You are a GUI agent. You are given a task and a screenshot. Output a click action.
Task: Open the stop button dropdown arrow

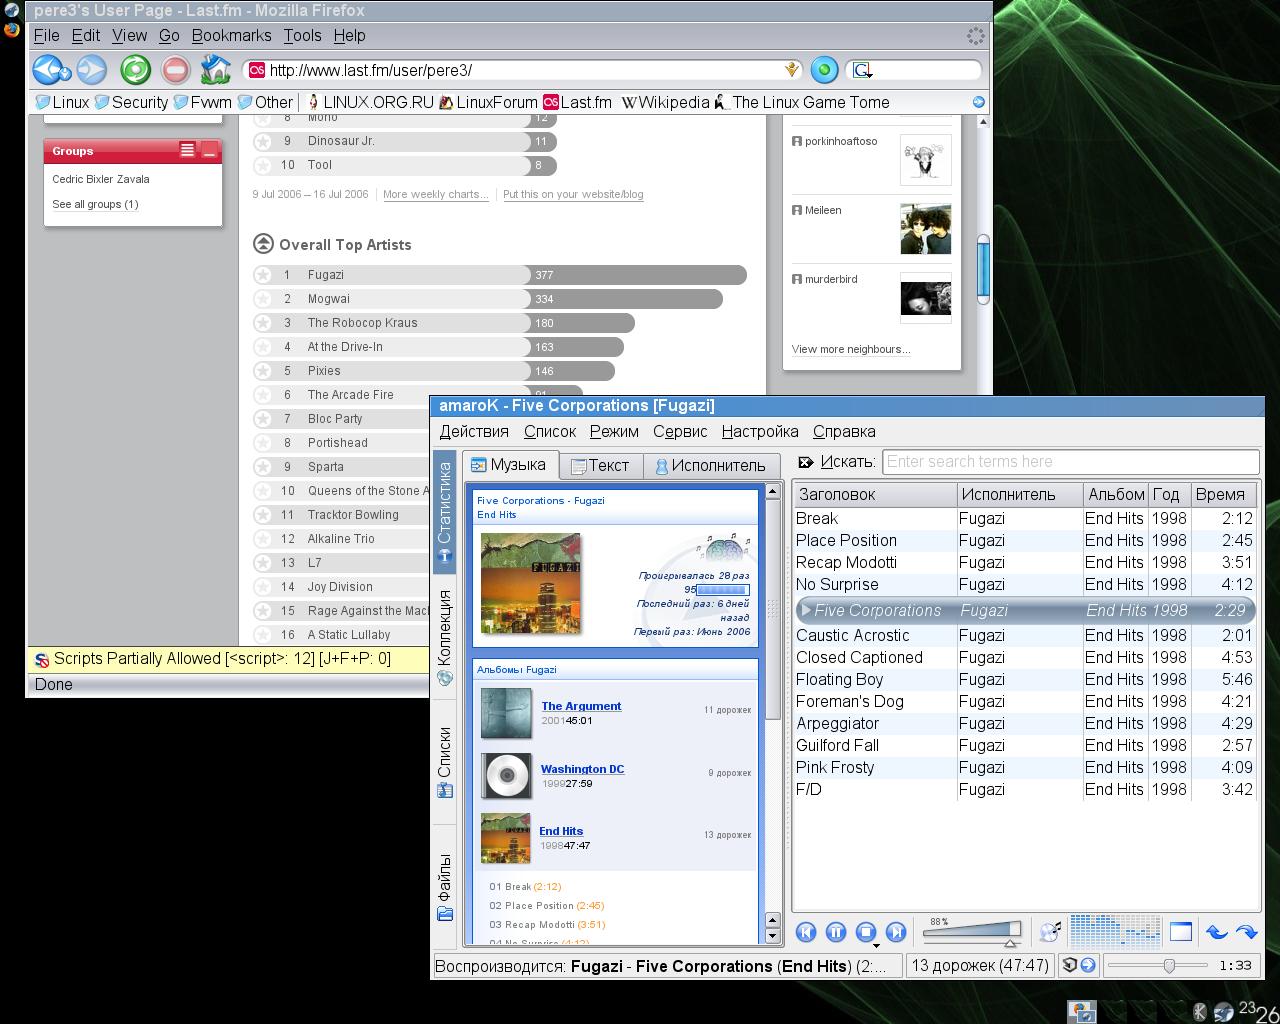click(x=876, y=945)
